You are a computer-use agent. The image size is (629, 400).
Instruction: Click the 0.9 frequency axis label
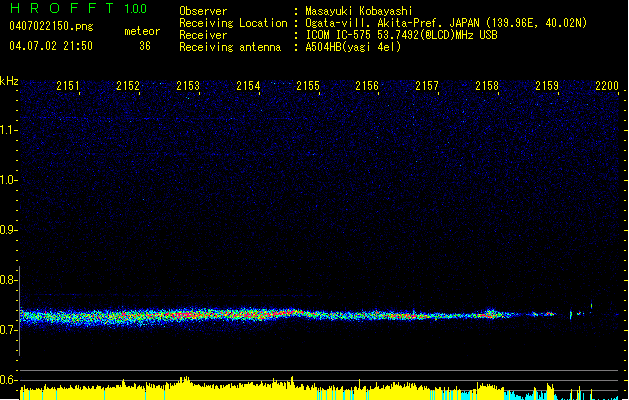tap(8, 230)
